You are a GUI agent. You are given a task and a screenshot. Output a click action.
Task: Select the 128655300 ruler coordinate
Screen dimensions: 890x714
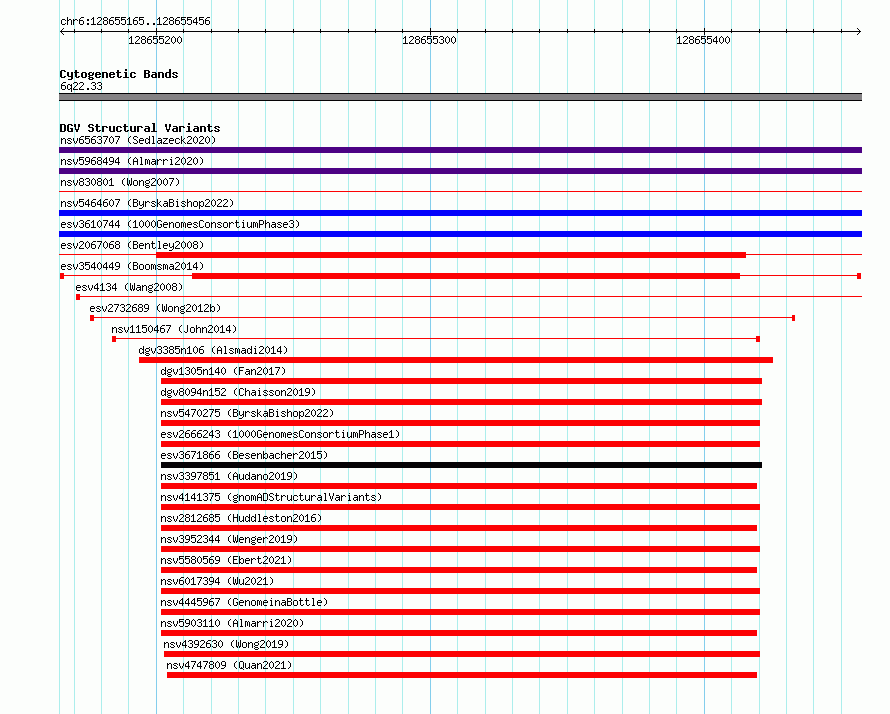click(x=429, y=40)
